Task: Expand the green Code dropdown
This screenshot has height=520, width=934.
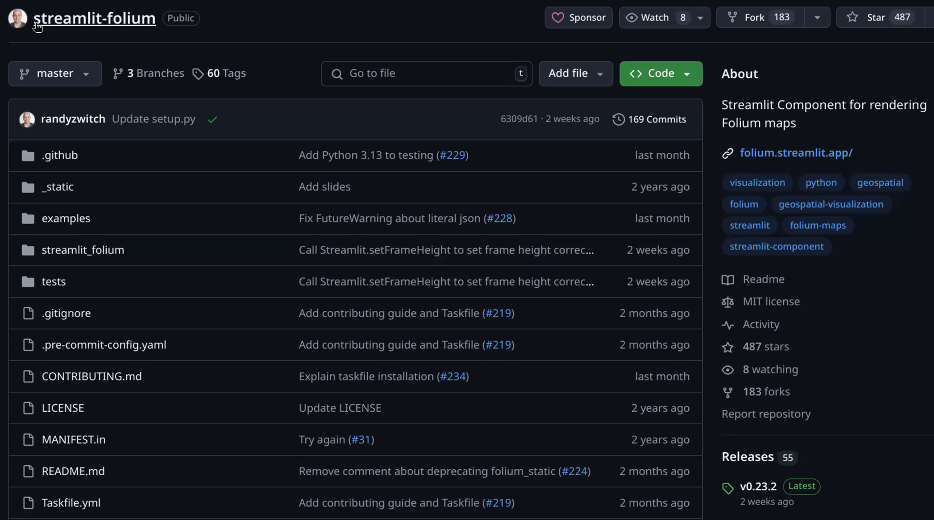Action: coord(661,74)
